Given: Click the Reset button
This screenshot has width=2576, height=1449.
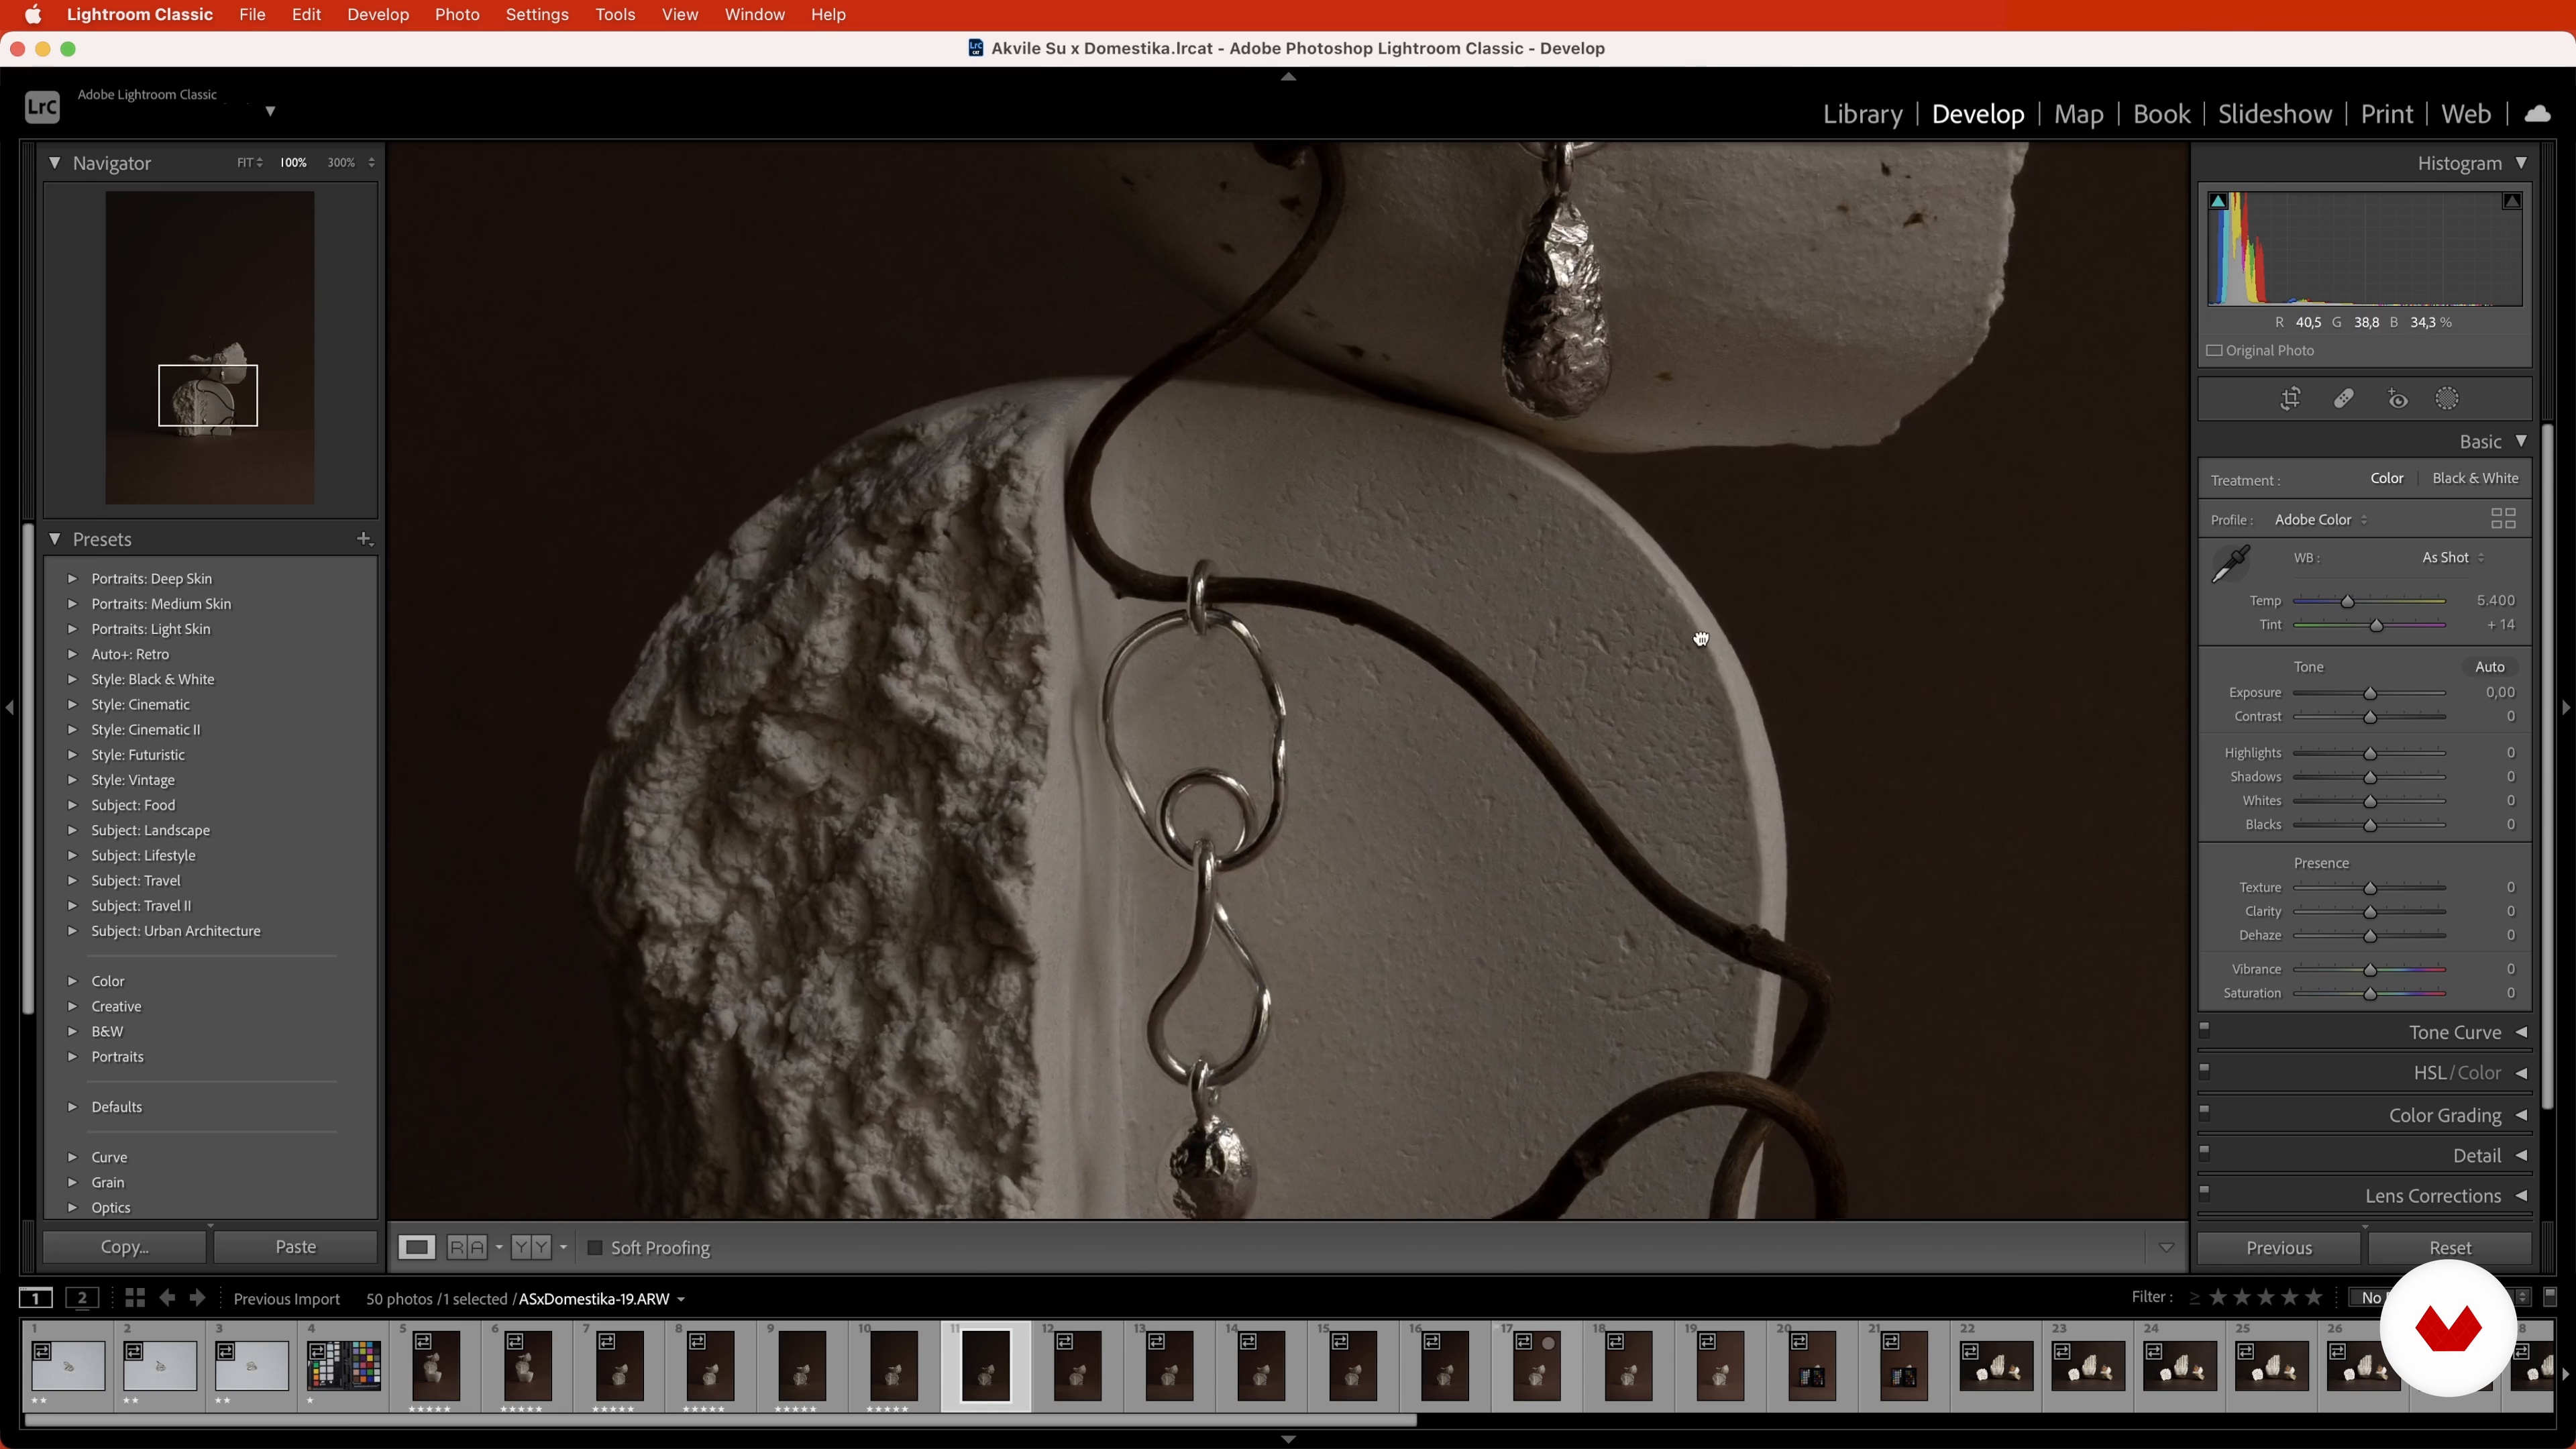Looking at the screenshot, I should point(2450,1248).
